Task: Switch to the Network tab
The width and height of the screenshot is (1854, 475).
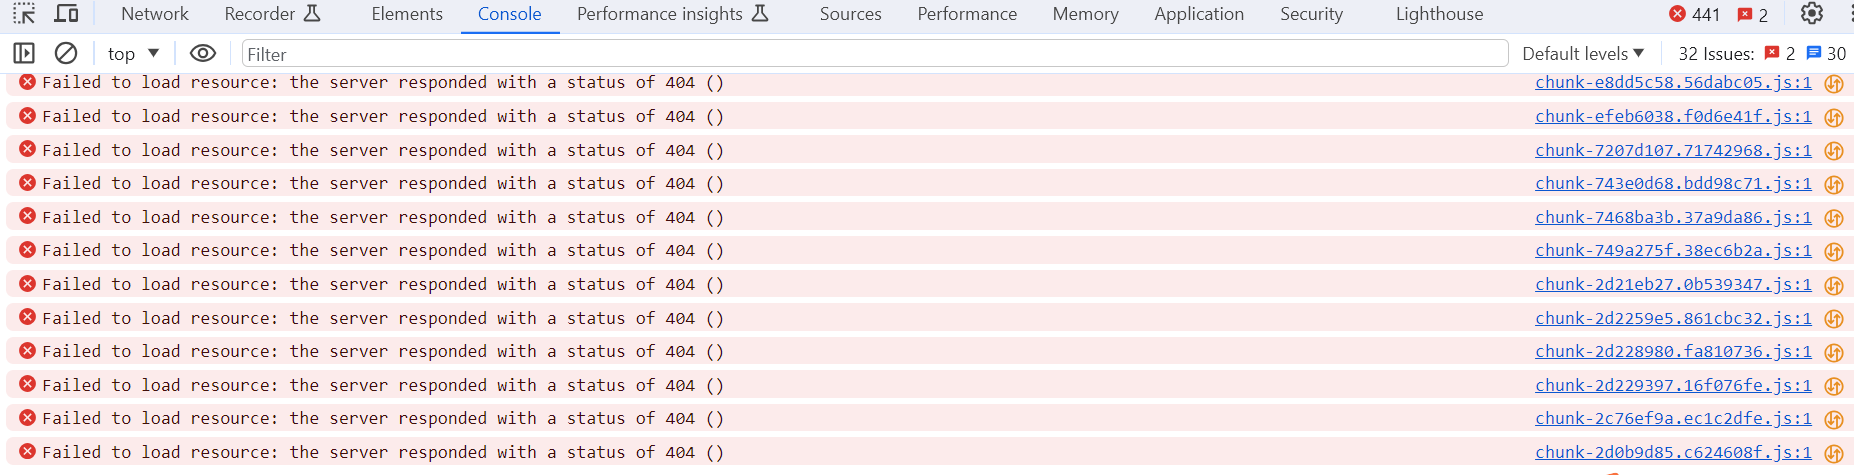Action: (x=155, y=14)
